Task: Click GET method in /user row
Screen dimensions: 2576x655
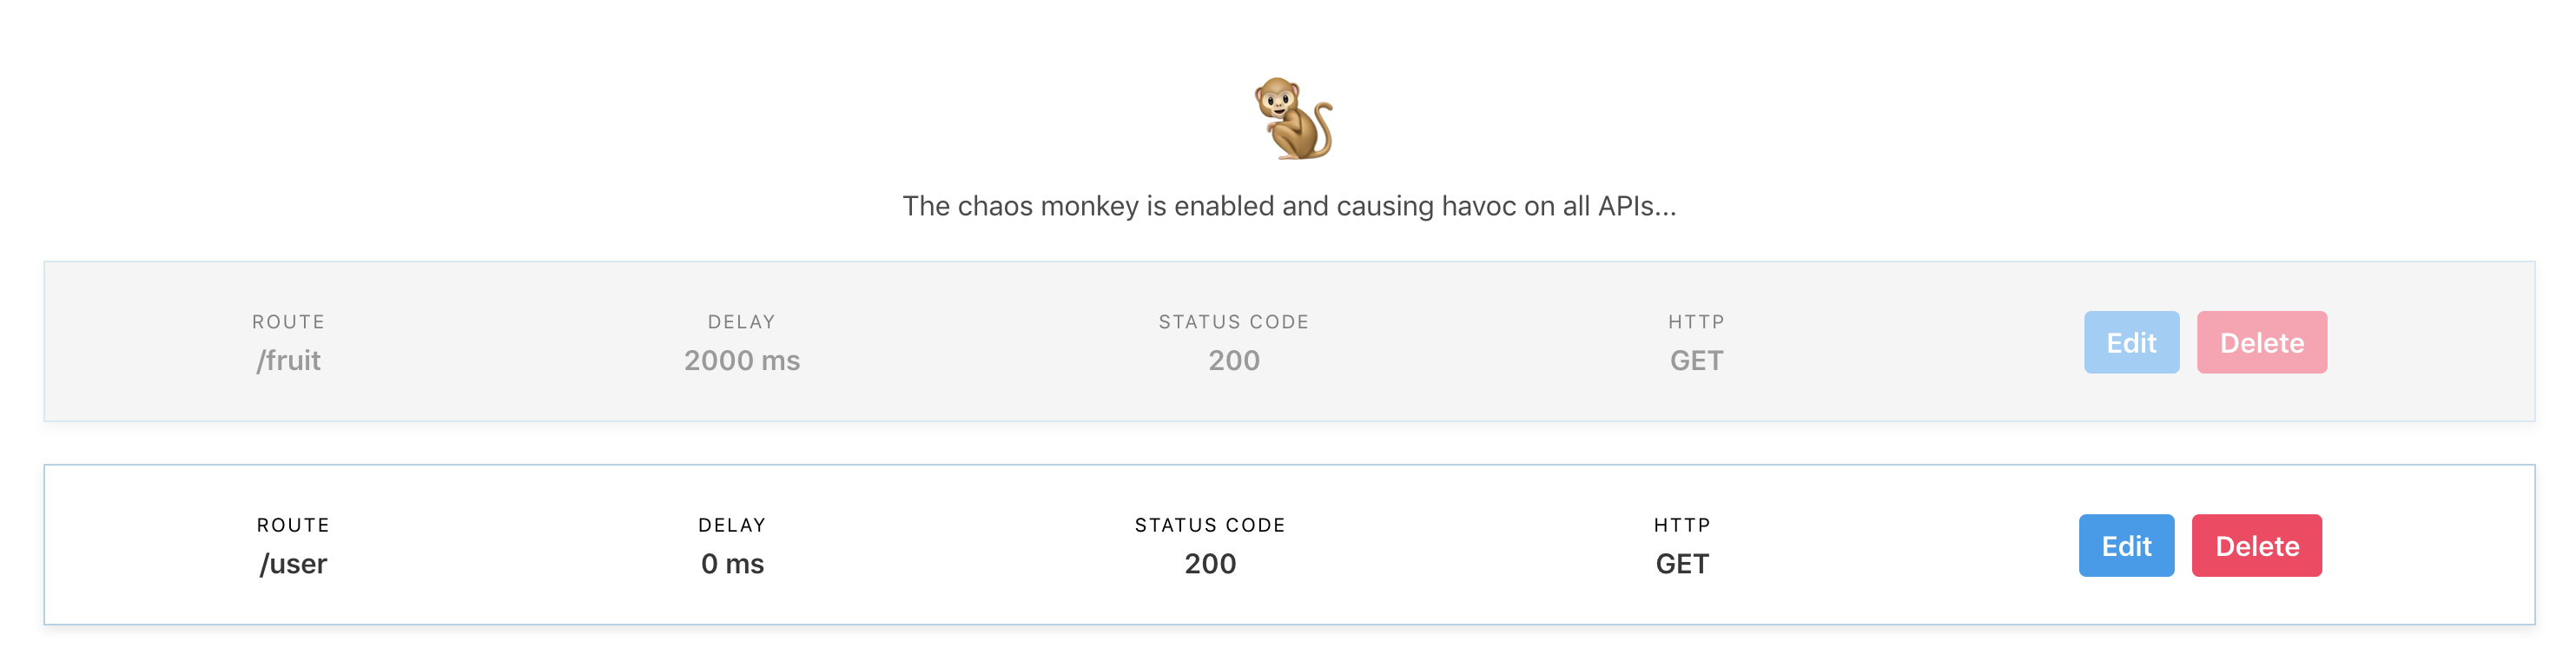Action: [1682, 564]
